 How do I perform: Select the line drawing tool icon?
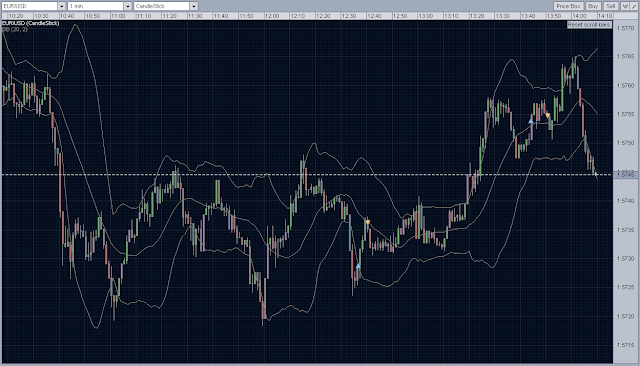tap(634, 6)
